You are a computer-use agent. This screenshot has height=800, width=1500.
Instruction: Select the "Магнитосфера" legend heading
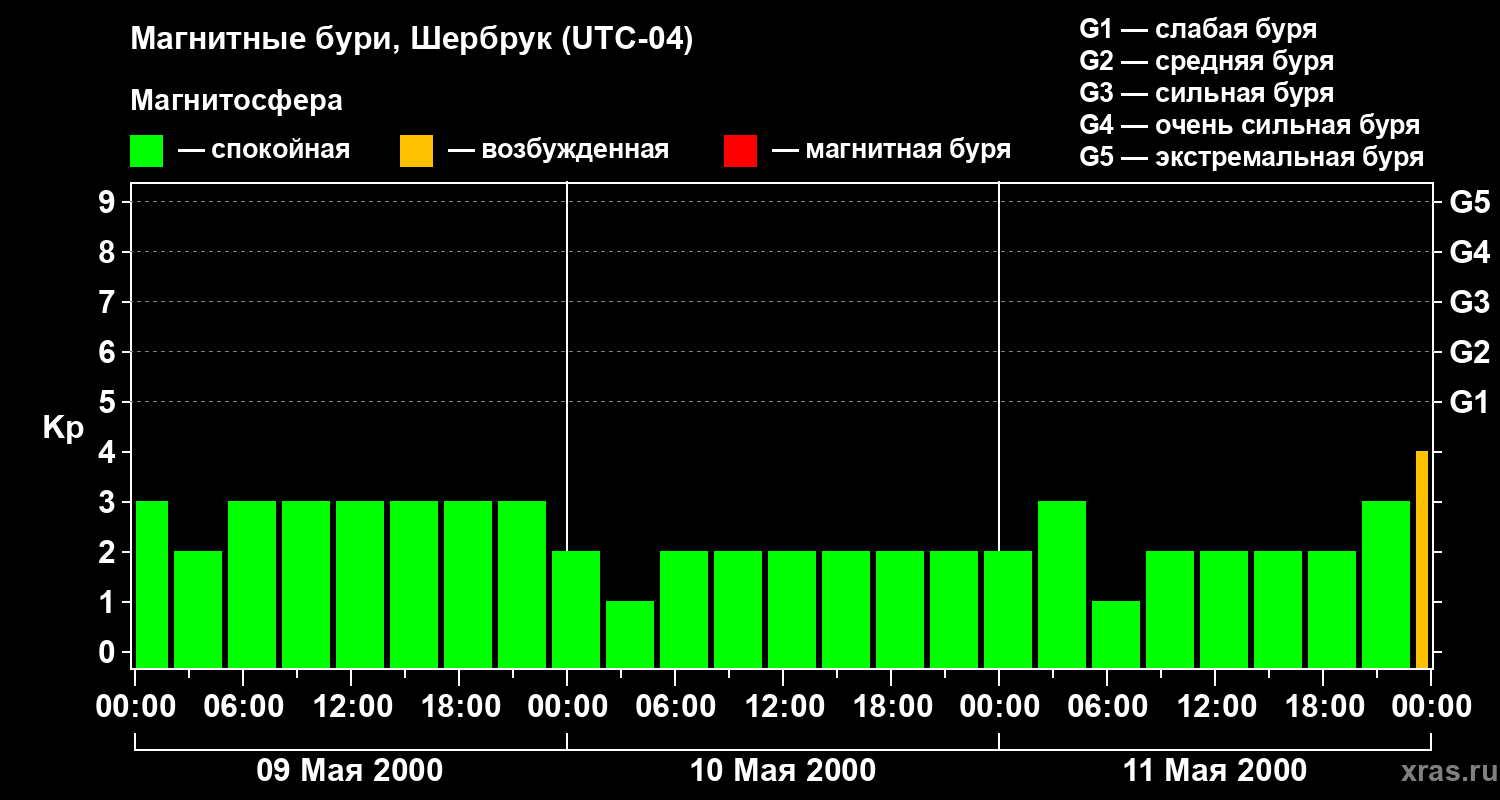(236, 101)
